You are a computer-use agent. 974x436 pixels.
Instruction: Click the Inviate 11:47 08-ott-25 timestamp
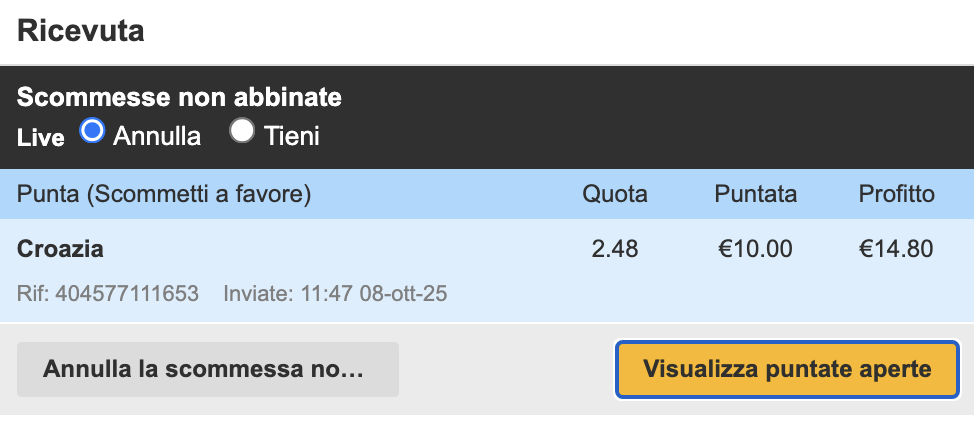coord(335,294)
